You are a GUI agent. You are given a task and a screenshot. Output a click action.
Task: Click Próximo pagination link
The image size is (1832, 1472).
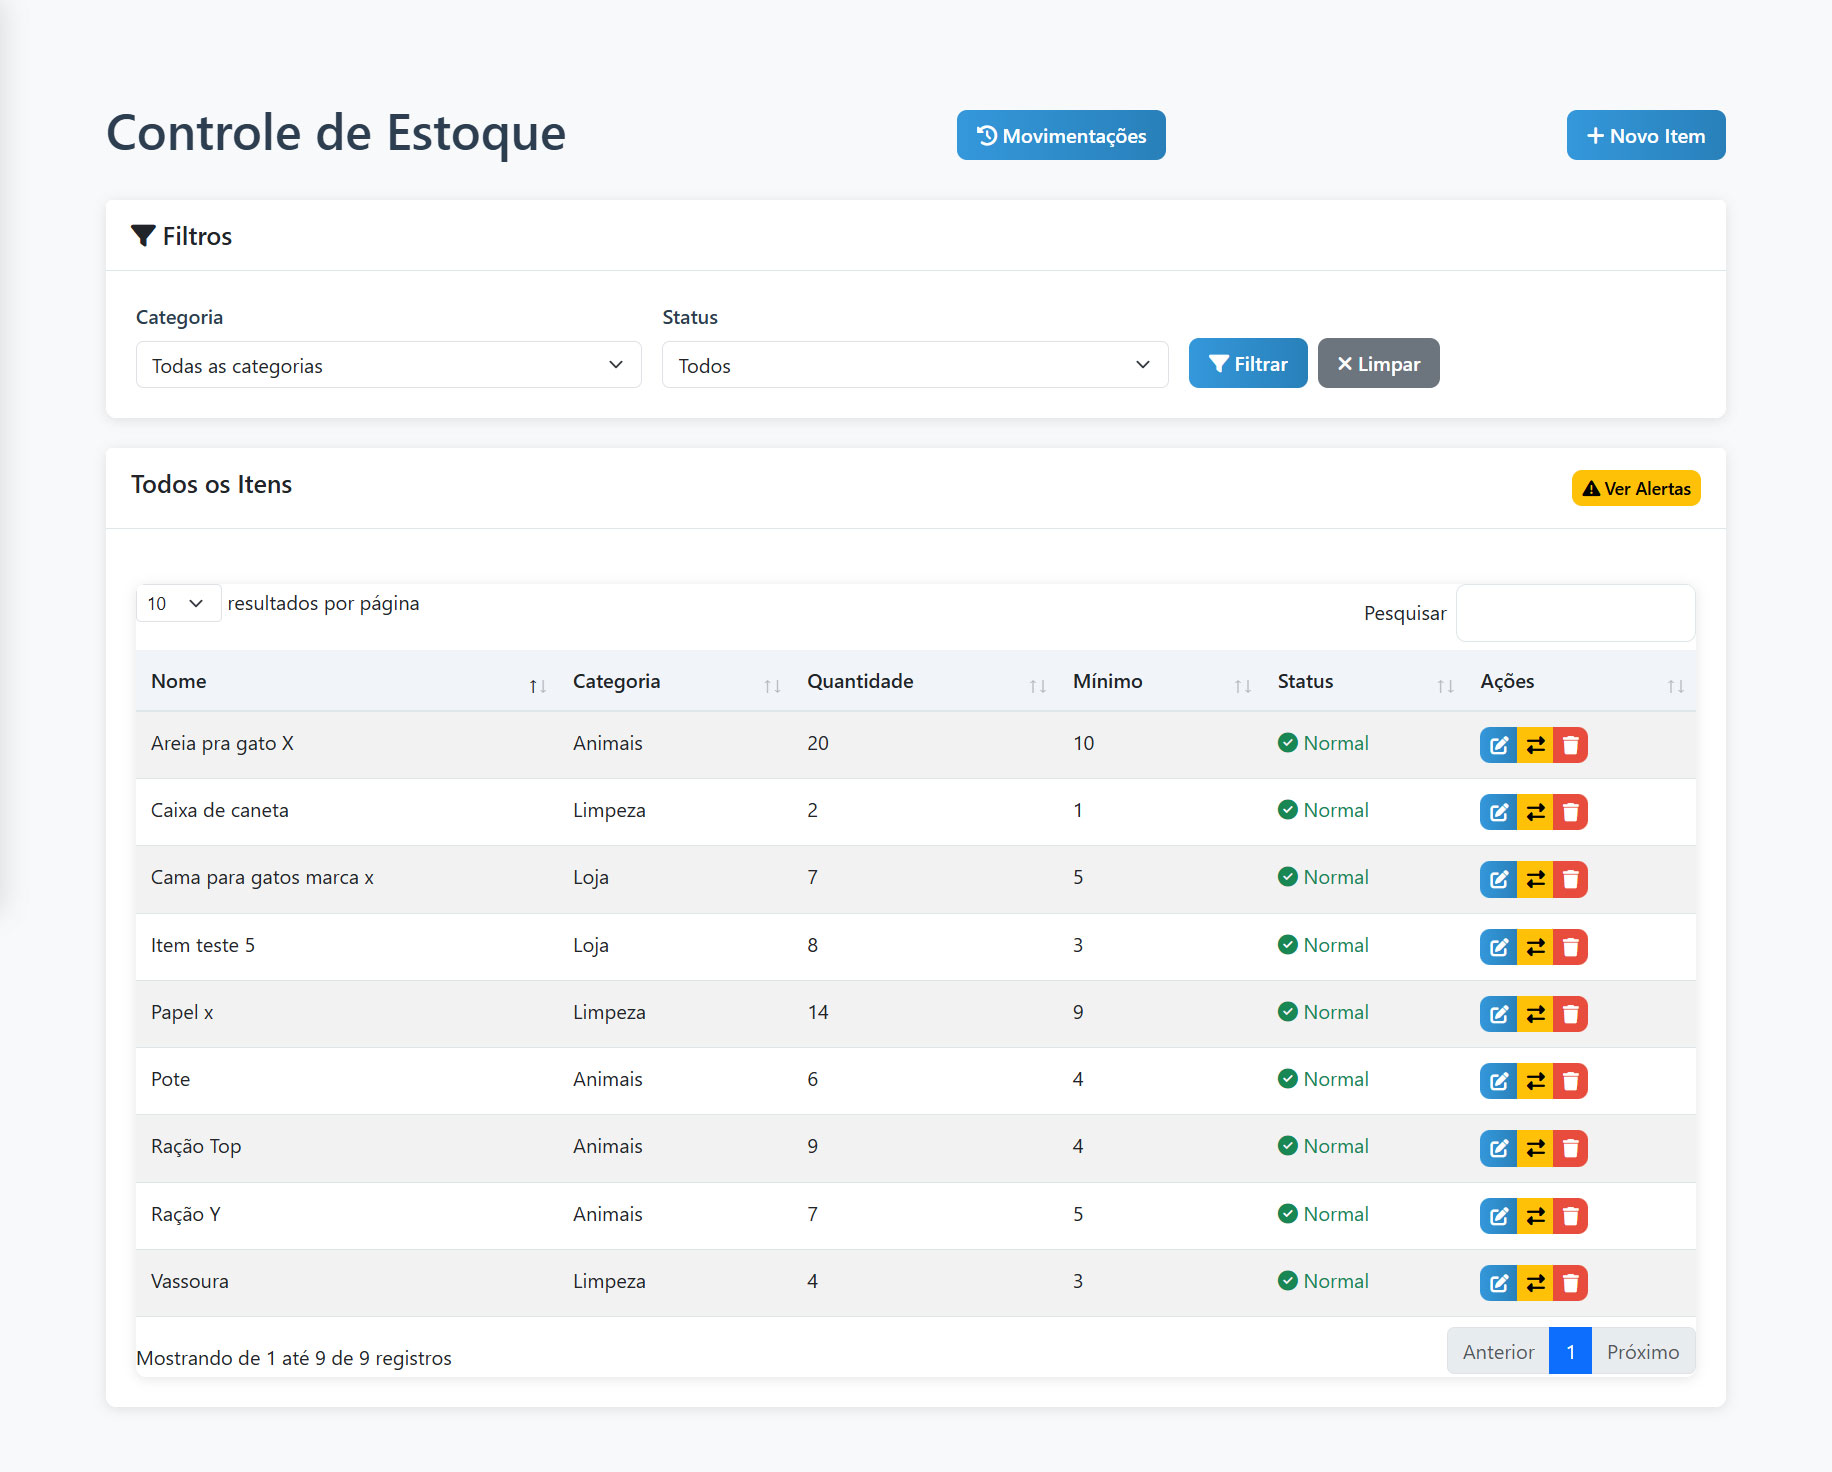[x=1642, y=1352]
